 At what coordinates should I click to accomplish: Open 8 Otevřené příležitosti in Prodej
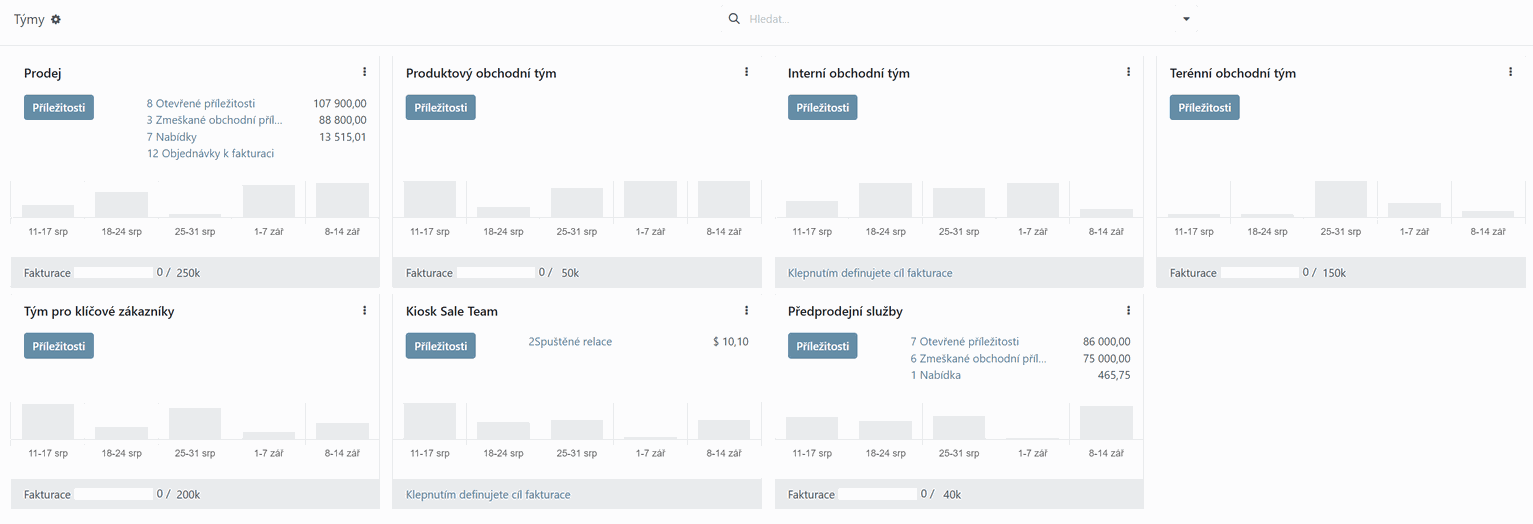click(201, 103)
